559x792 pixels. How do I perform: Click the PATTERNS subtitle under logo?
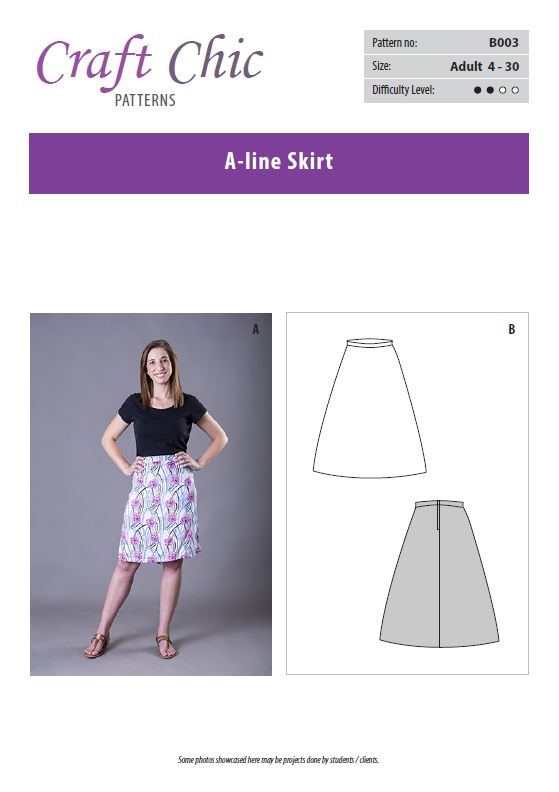coord(145,100)
